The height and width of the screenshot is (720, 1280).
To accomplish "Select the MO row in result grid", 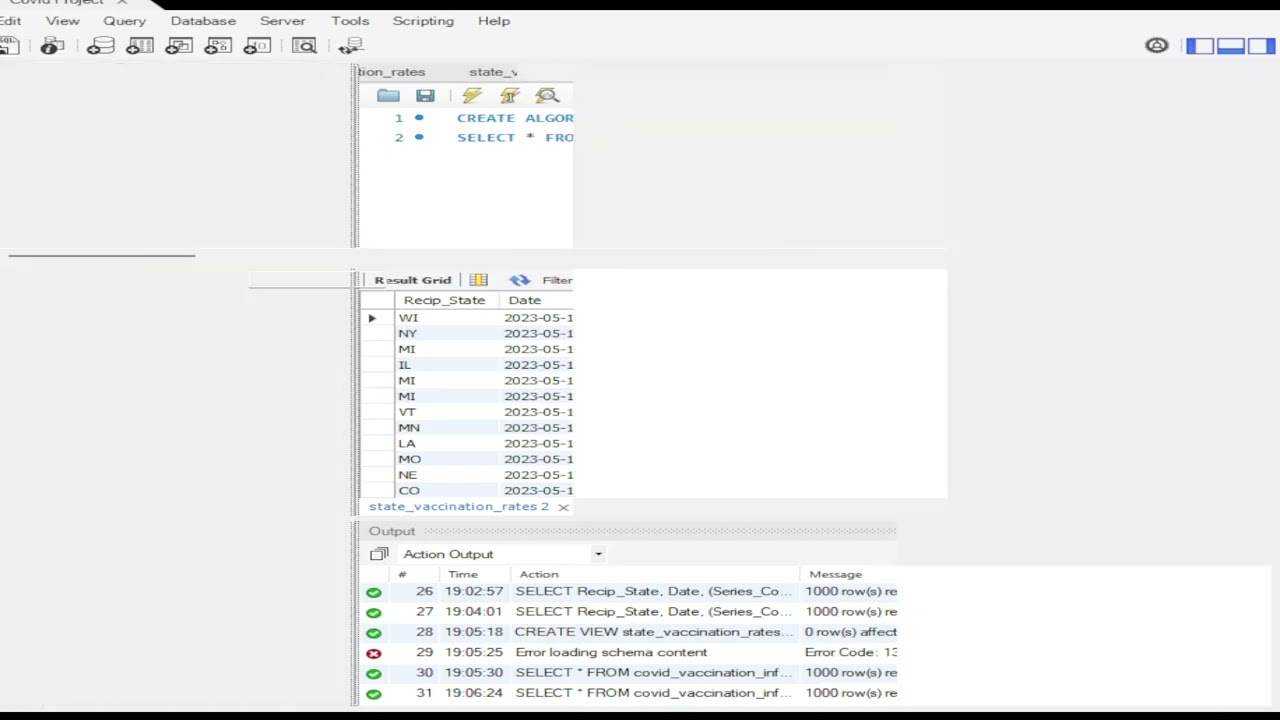I will (x=468, y=459).
